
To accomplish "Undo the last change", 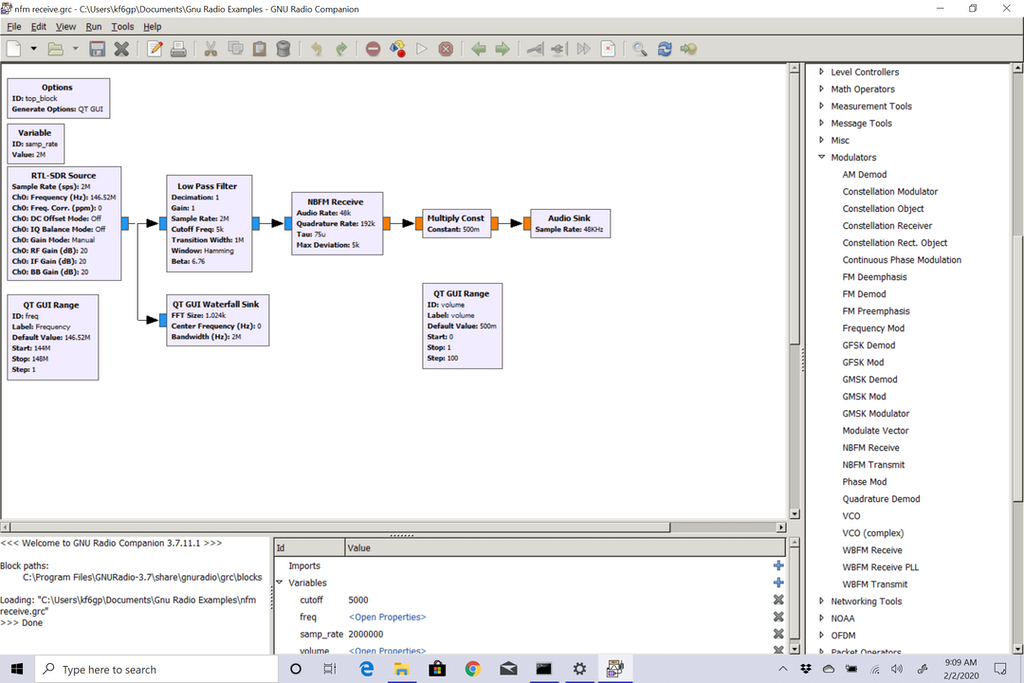I will (317, 49).
